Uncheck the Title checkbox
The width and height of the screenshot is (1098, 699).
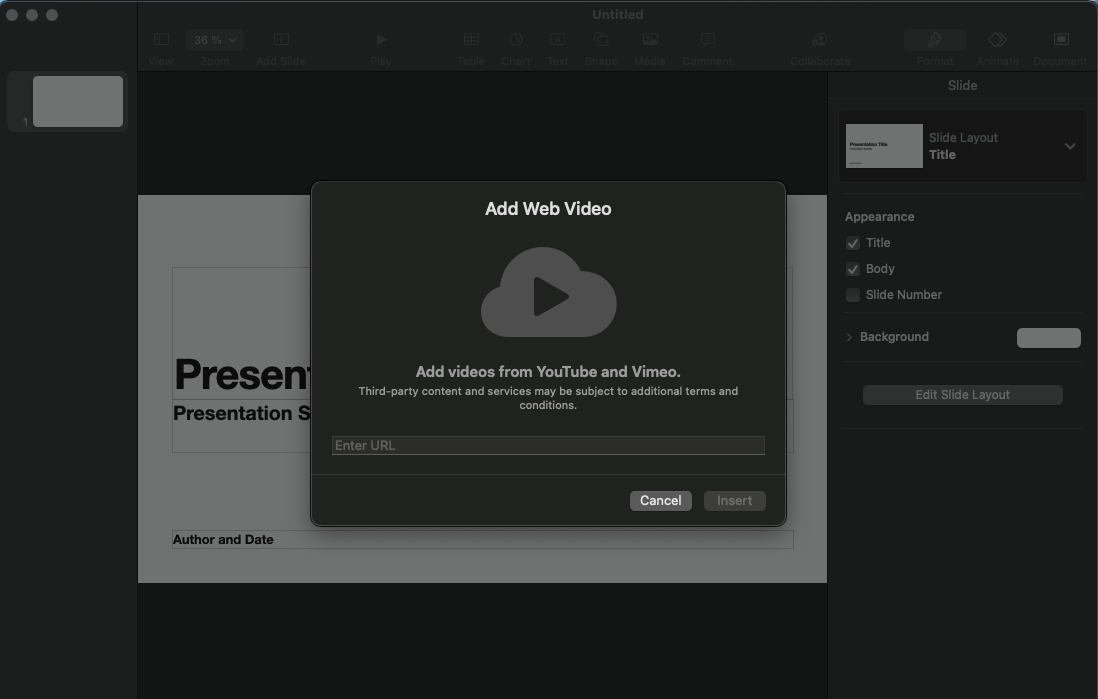point(853,243)
